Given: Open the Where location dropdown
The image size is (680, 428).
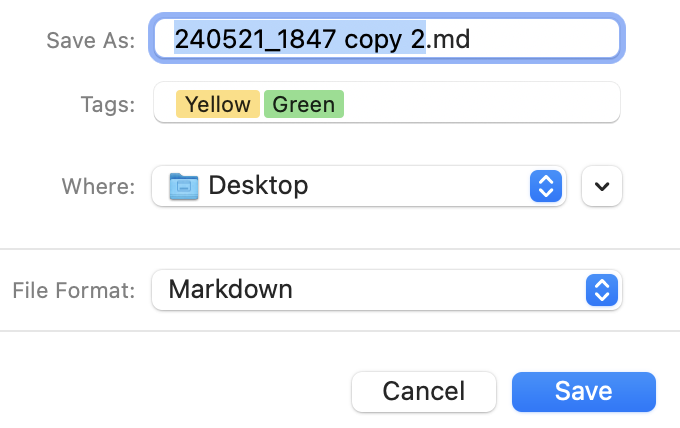Looking at the screenshot, I should pos(358,186).
